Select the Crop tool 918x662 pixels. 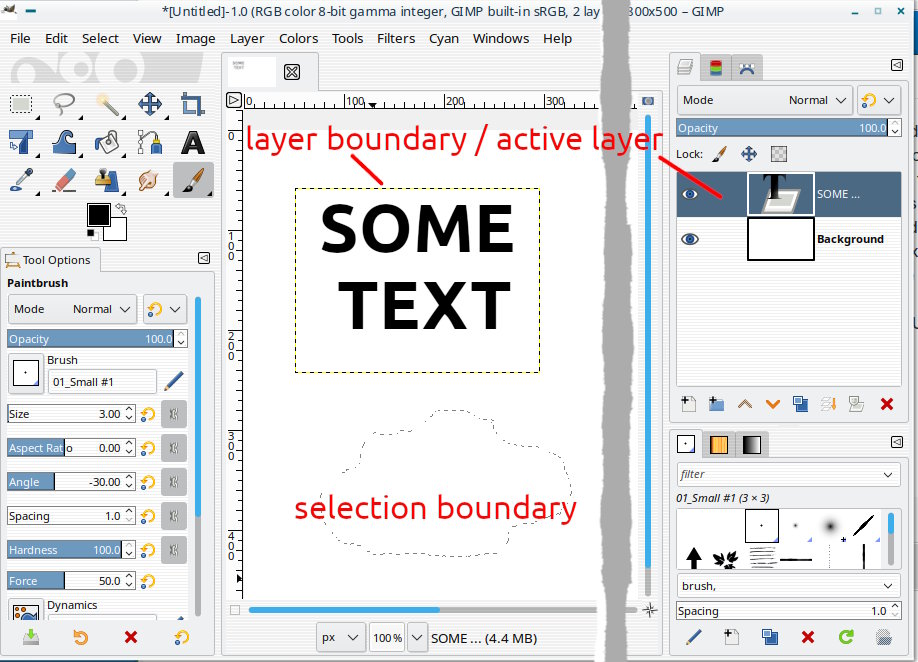click(x=193, y=104)
